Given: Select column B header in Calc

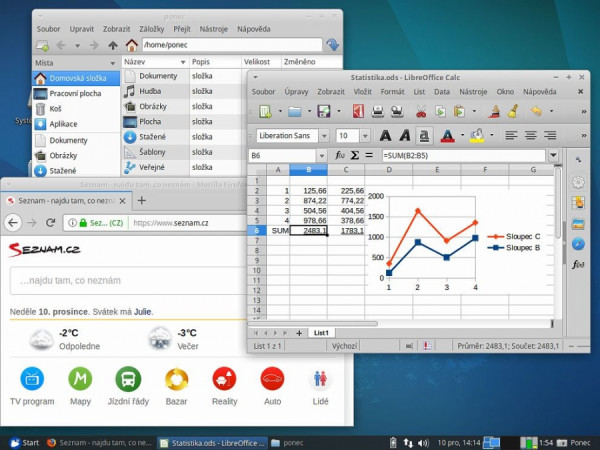Looking at the screenshot, I should pyautogui.click(x=308, y=170).
